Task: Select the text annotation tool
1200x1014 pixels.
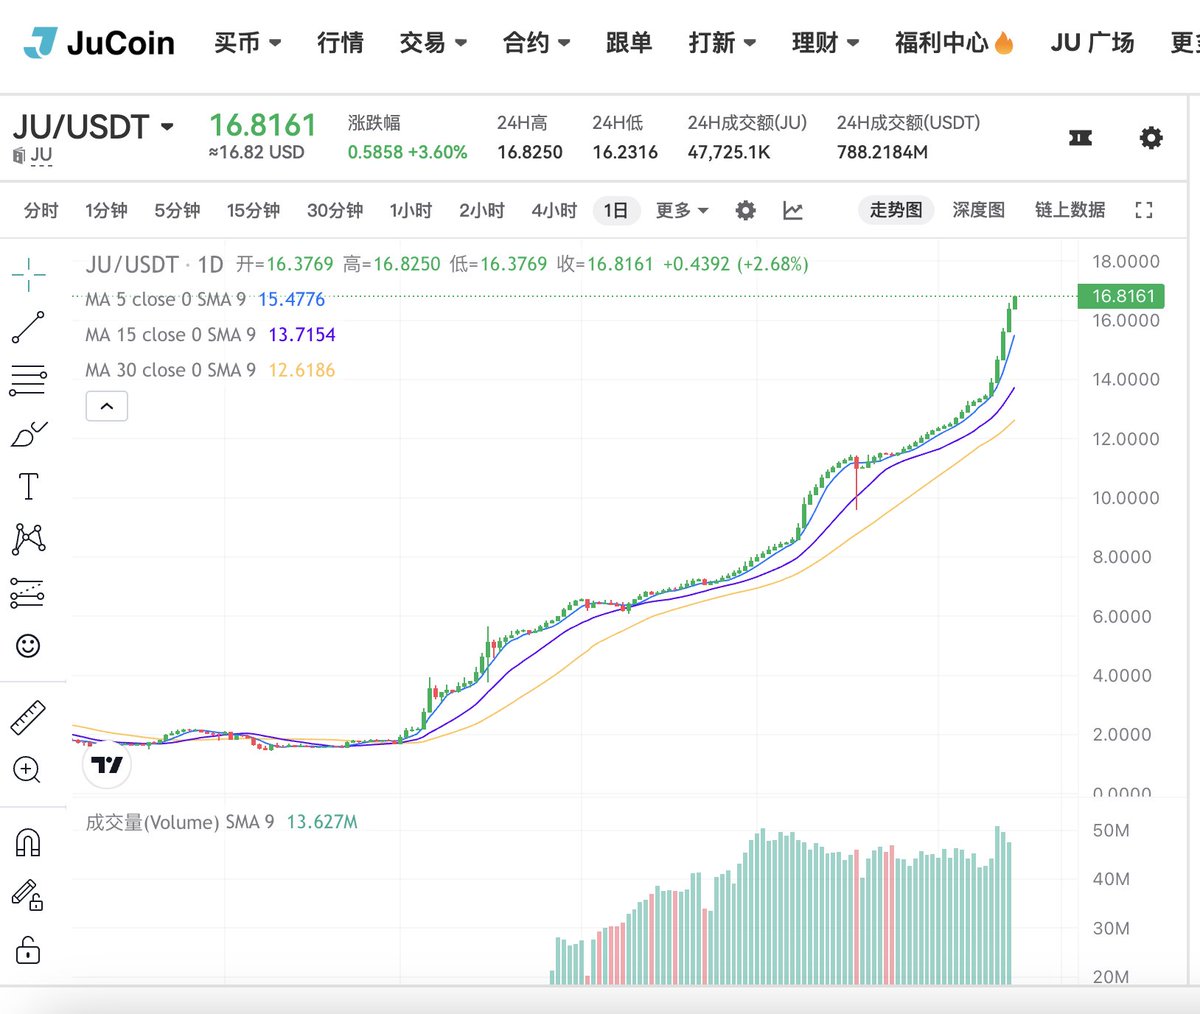Action: tap(28, 487)
